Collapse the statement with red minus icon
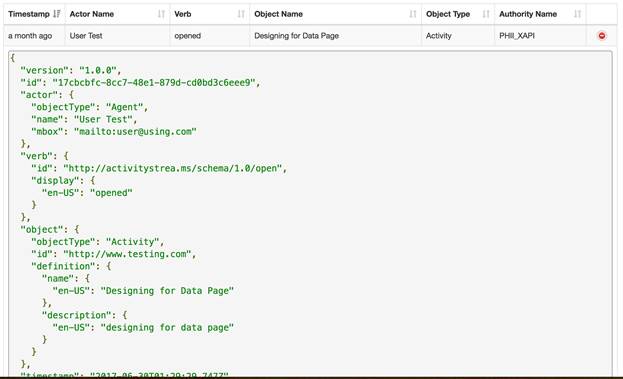The height and width of the screenshot is (379, 623). (x=602, y=36)
